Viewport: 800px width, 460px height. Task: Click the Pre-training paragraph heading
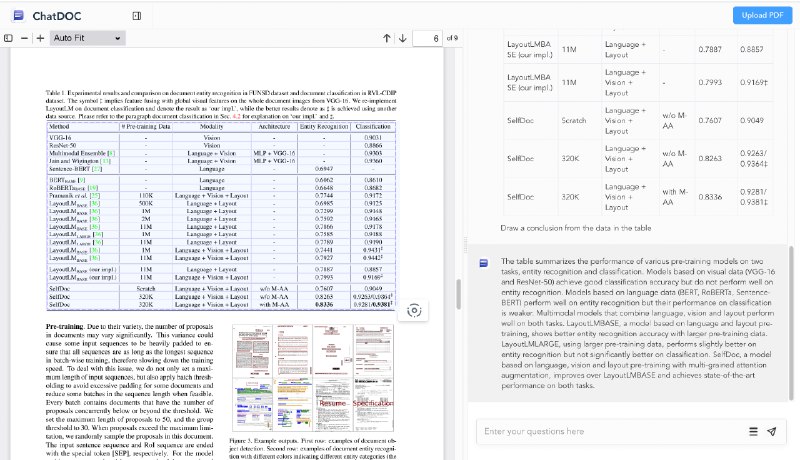(64, 326)
